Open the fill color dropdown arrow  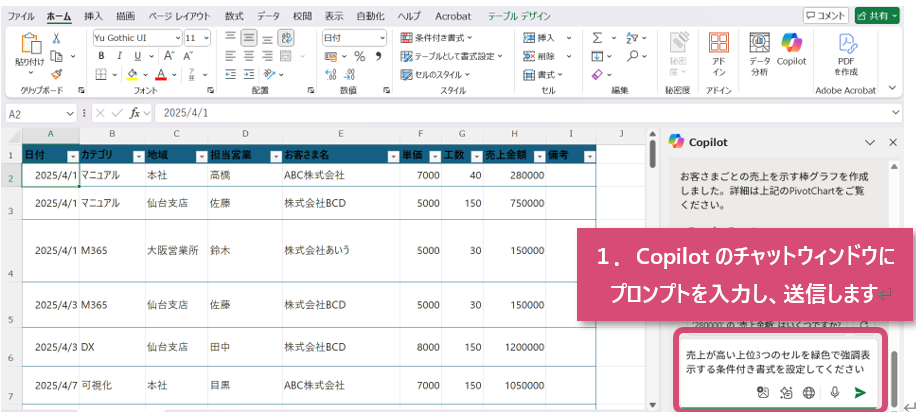[145, 75]
